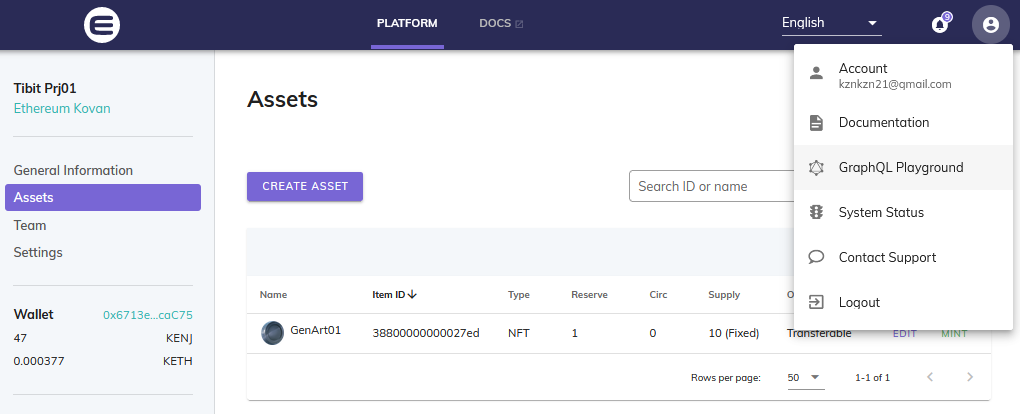1020x414 pixels.
Task: Click the user profile avatar icon
Action: (990, 25)
